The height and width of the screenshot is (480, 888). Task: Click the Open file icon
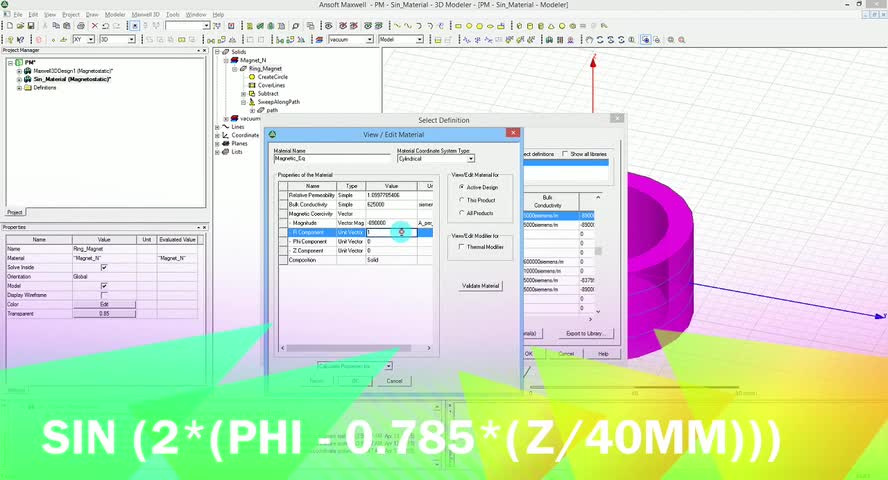tap(20, 26)
